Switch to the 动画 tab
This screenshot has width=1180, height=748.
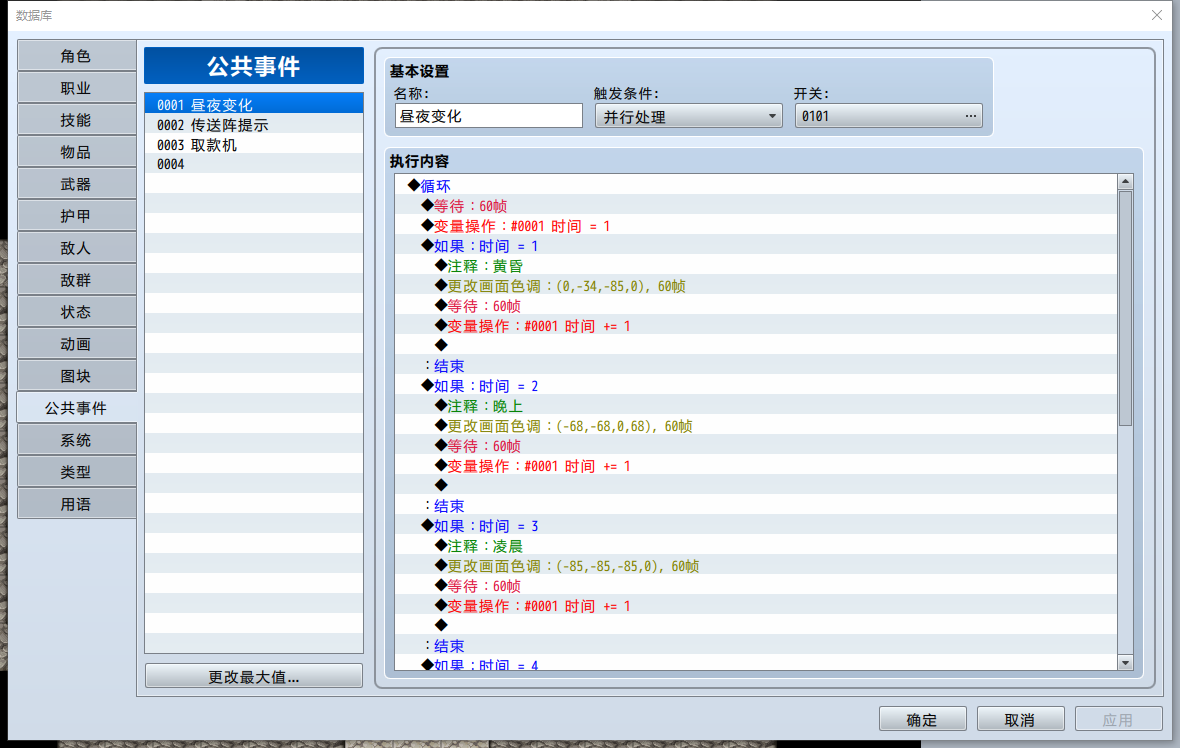coord(76,344)
